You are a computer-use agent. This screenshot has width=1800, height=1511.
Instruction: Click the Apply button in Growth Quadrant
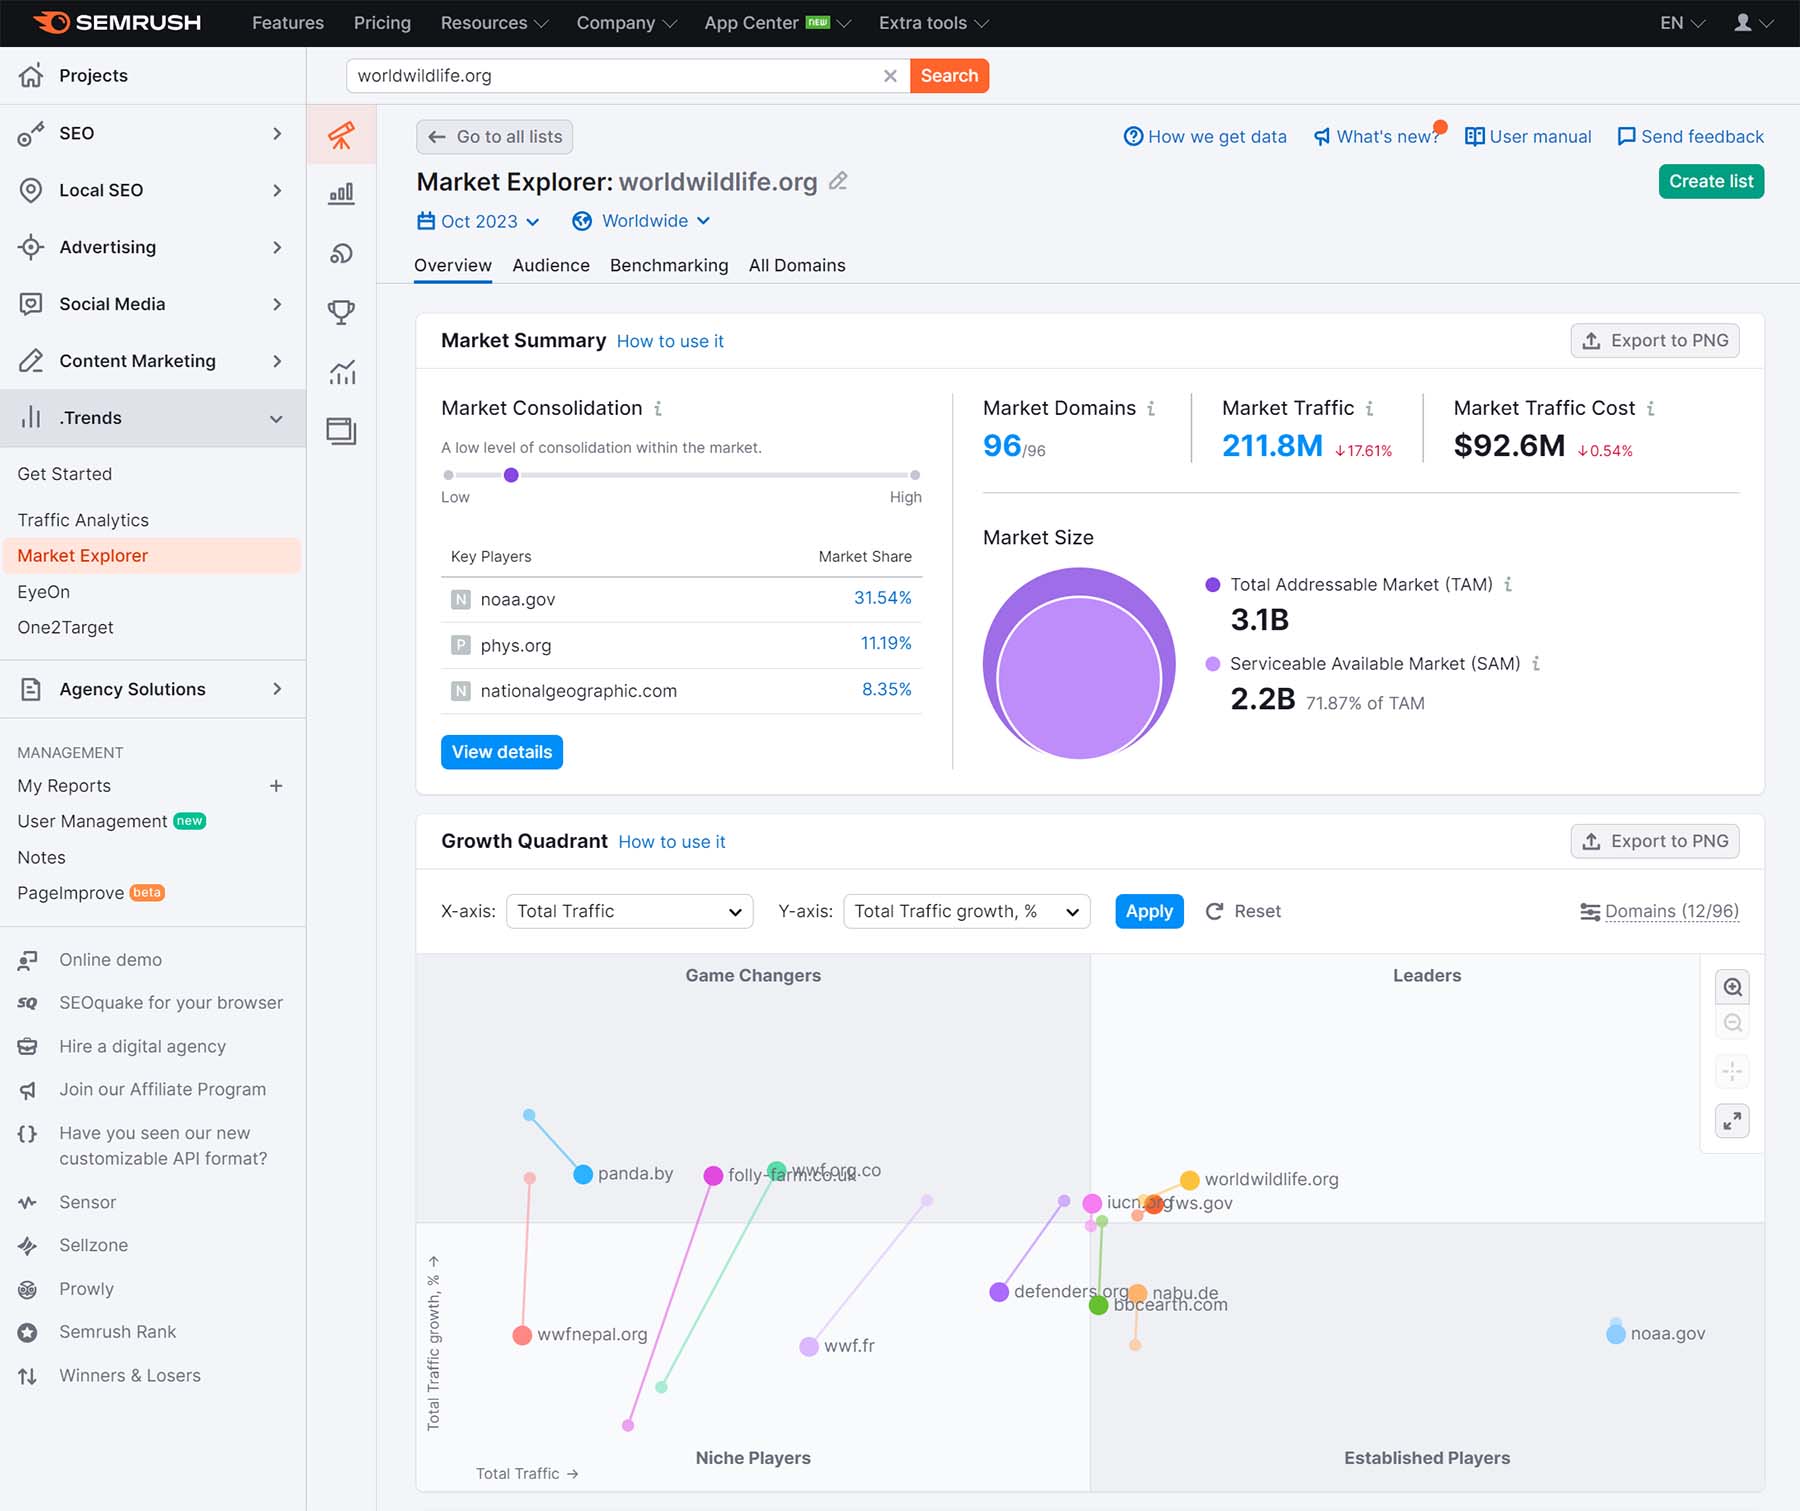[1148, 911]
